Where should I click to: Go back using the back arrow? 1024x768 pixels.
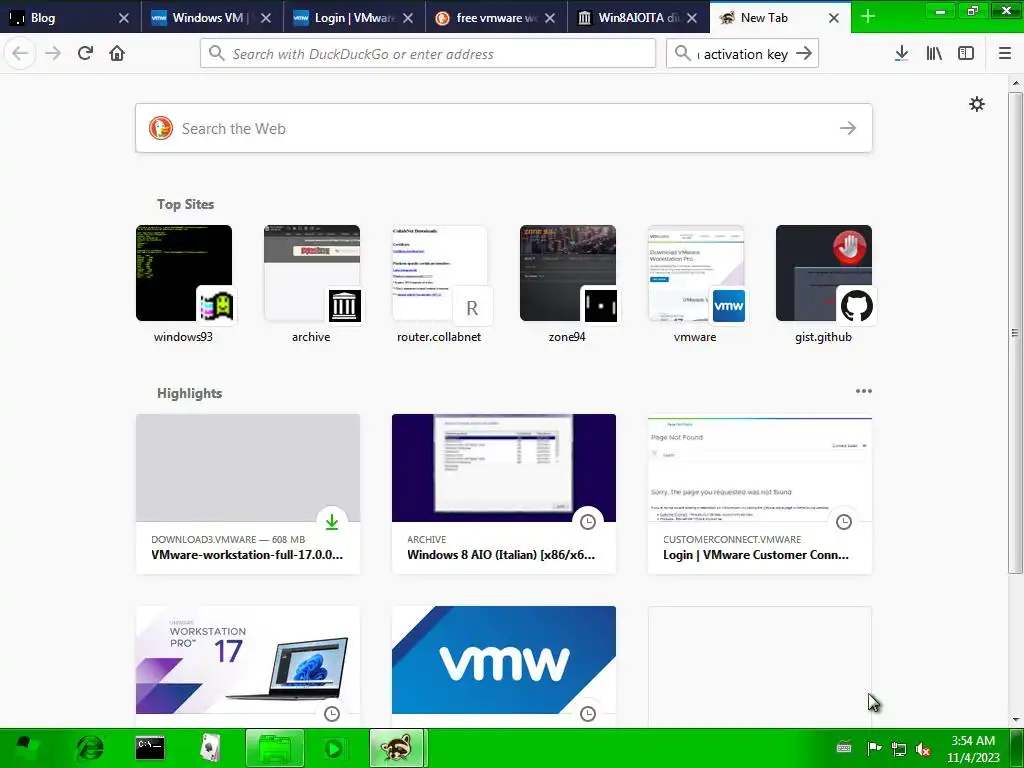pos(20,54)
